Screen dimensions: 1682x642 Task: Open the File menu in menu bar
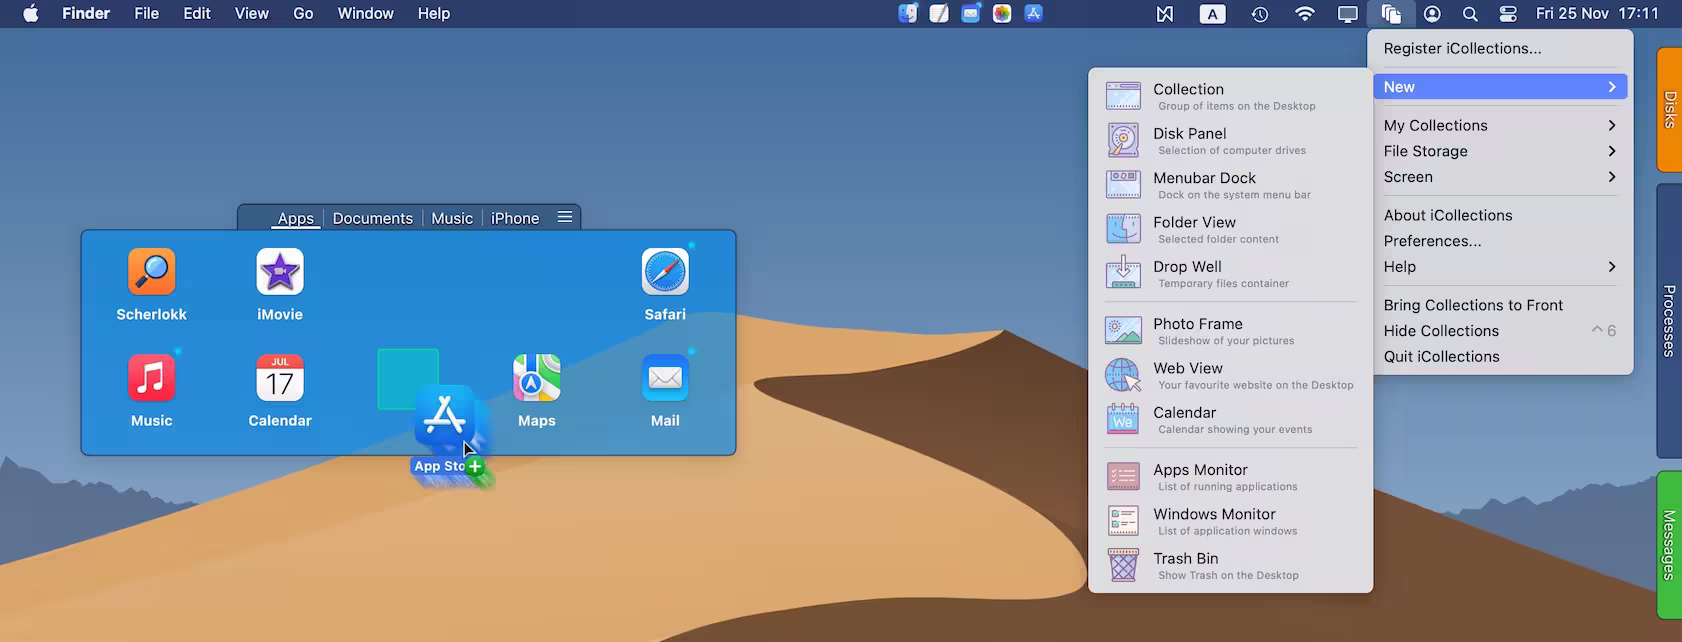(147, 13)
